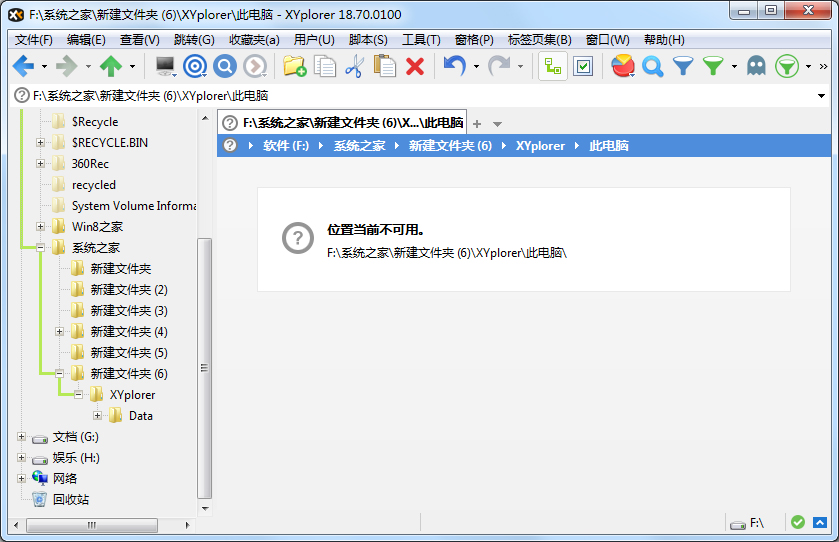Open the 编辑(E) menu
The height and width of the screenshot is (542, 839).
(x=86, y=40)
